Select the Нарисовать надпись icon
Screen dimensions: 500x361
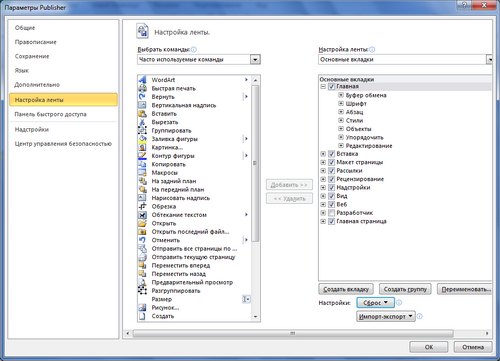point(142,198)
